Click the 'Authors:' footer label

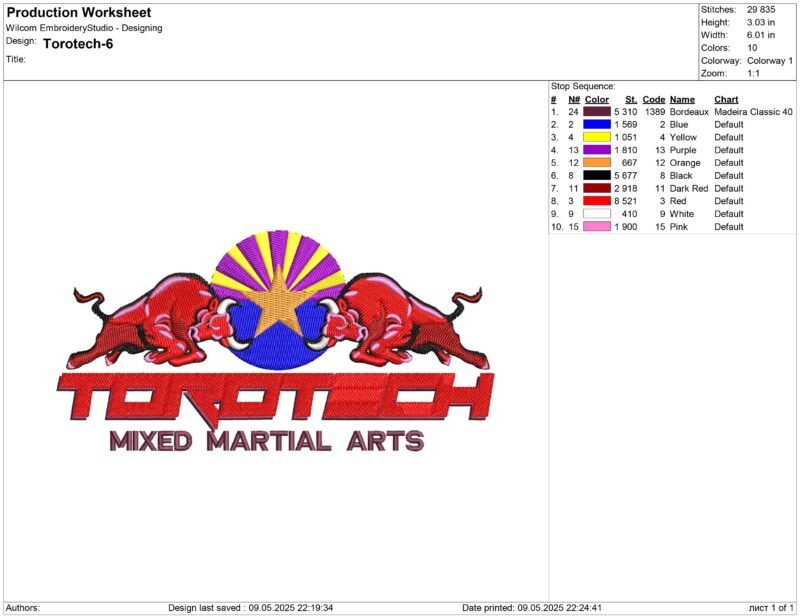point(23,608)
